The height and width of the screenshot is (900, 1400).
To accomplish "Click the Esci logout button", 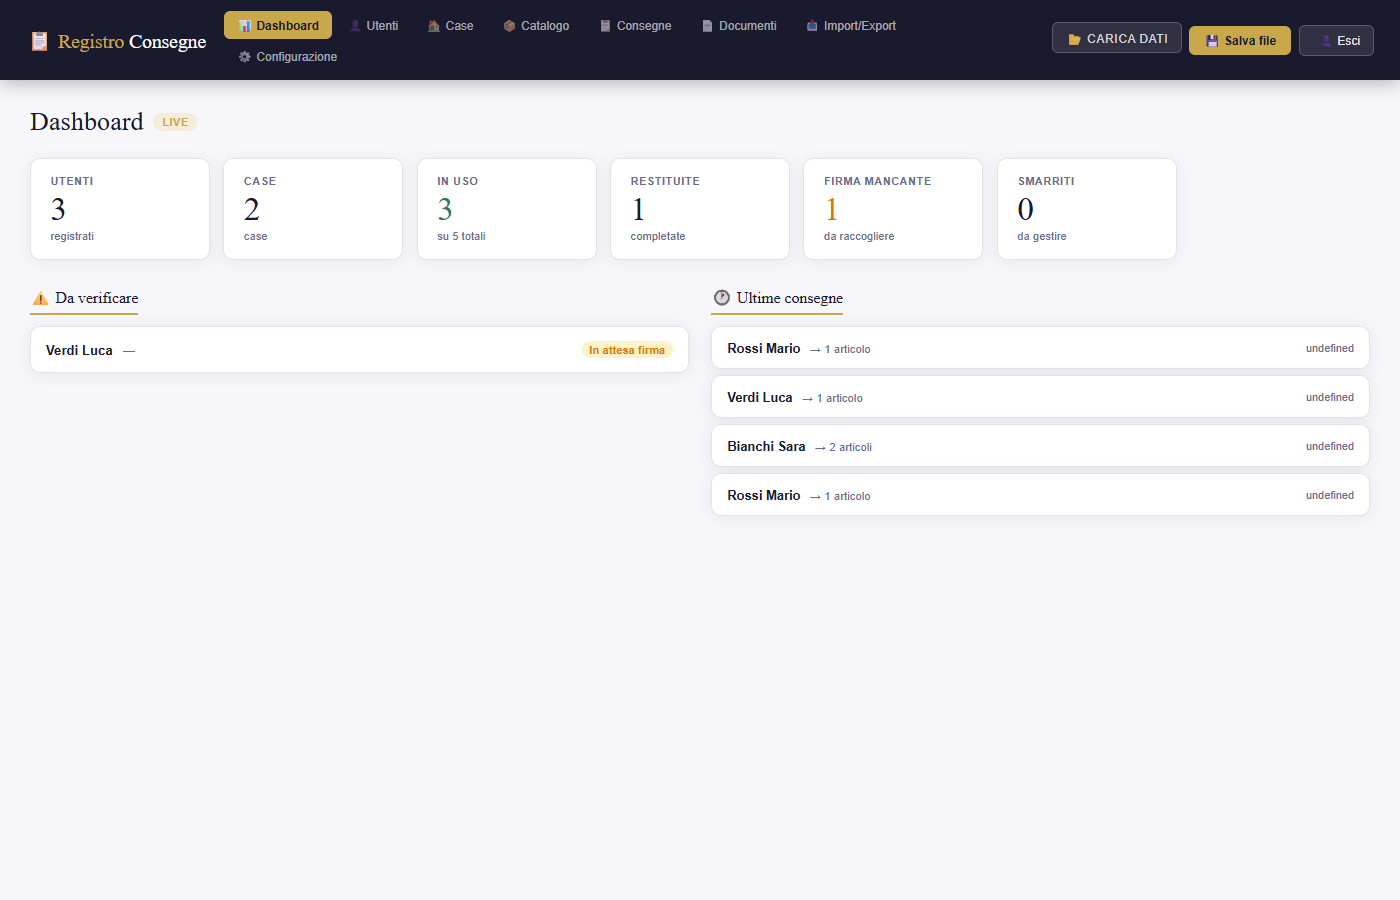I will (1336, 41).
